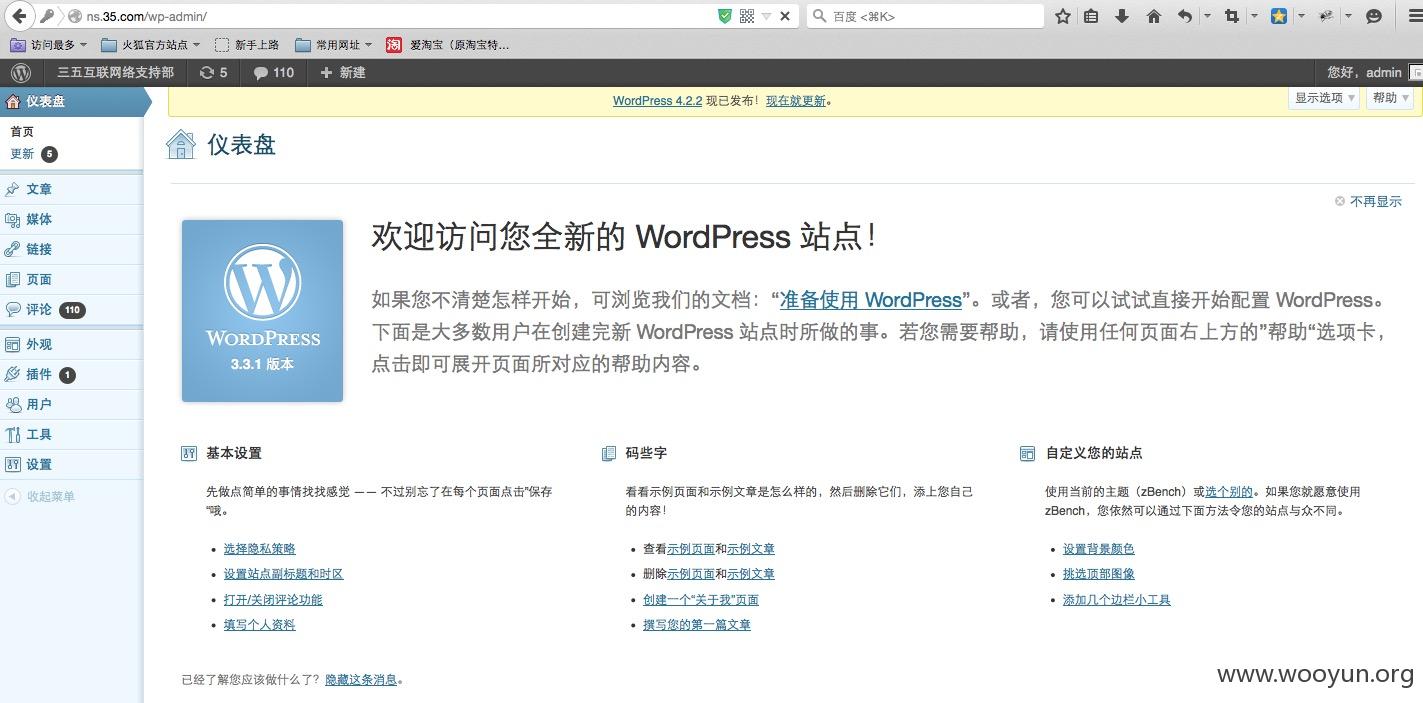The image size is (1423, 703).
Task: Open 常用网址 bookmarks folder
Action: [x=334, y=45]
